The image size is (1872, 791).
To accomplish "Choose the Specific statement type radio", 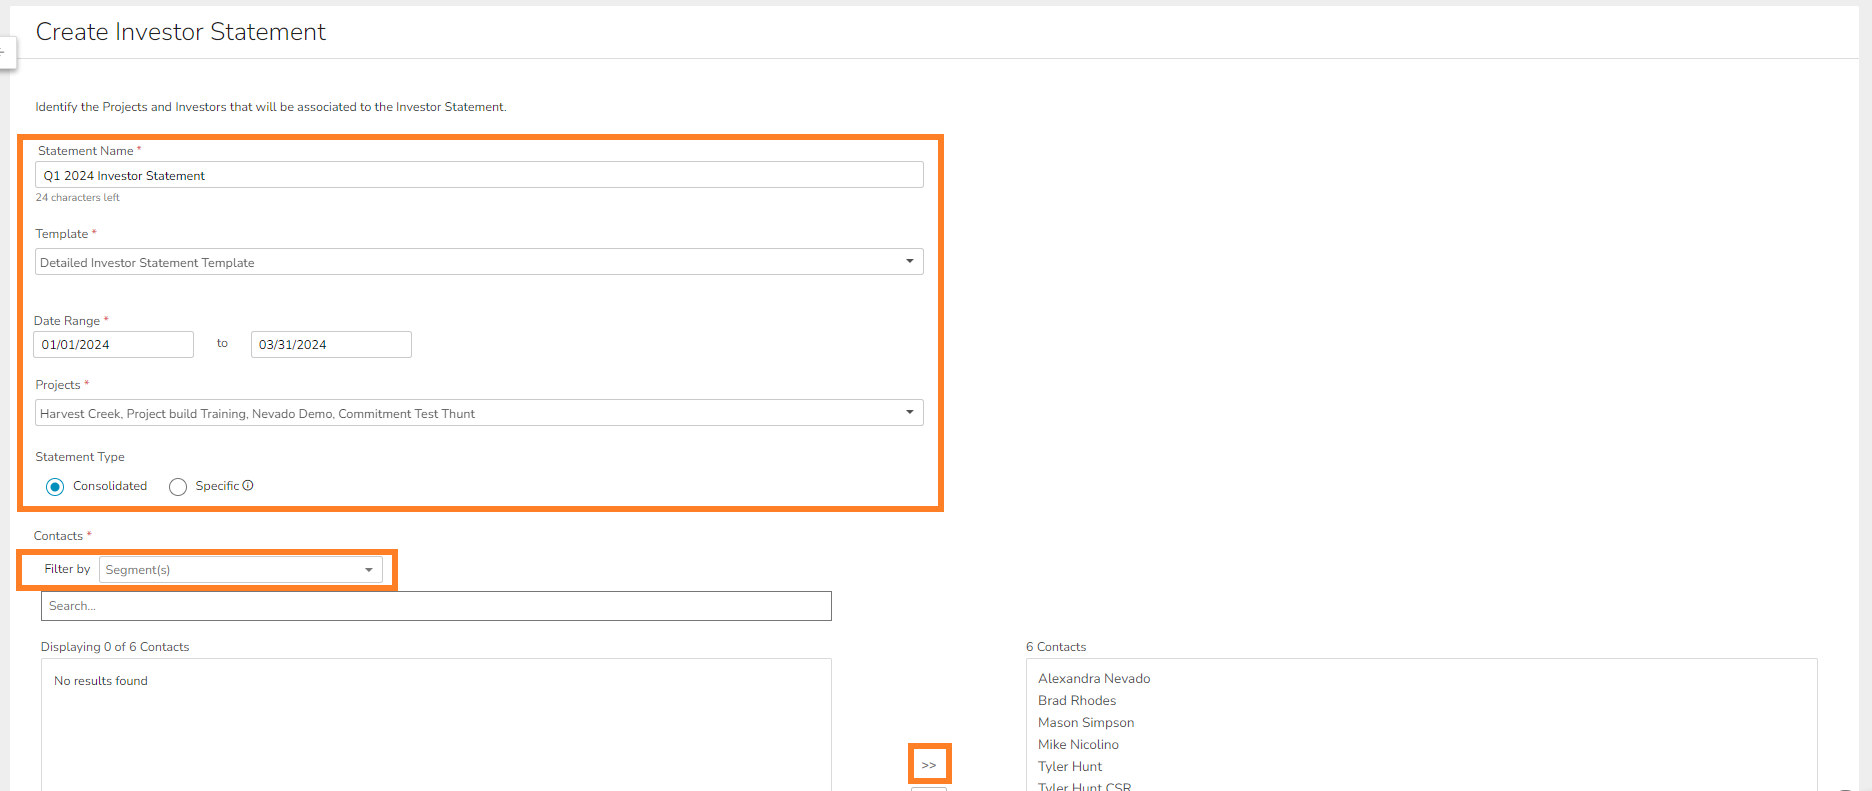I will tap(178, 487).
